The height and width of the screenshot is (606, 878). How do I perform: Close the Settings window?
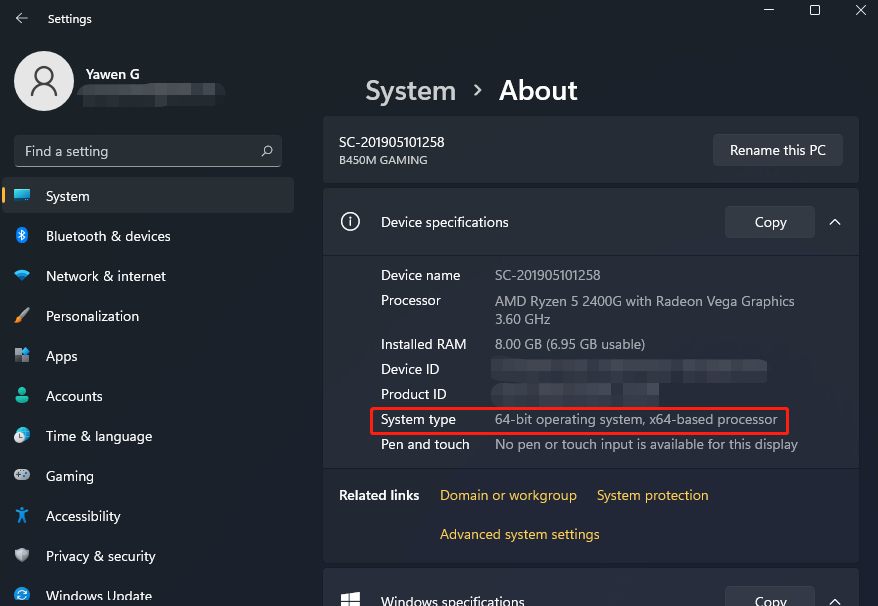coord(861,10)
